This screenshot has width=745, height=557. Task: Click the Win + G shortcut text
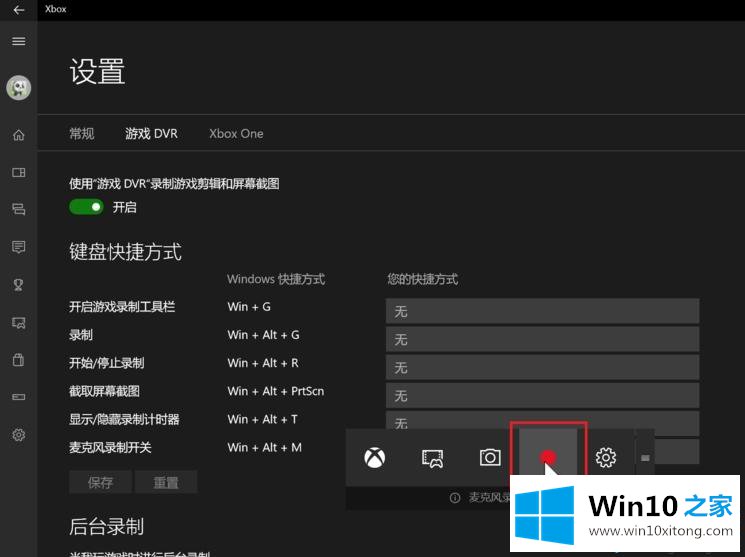249,307
